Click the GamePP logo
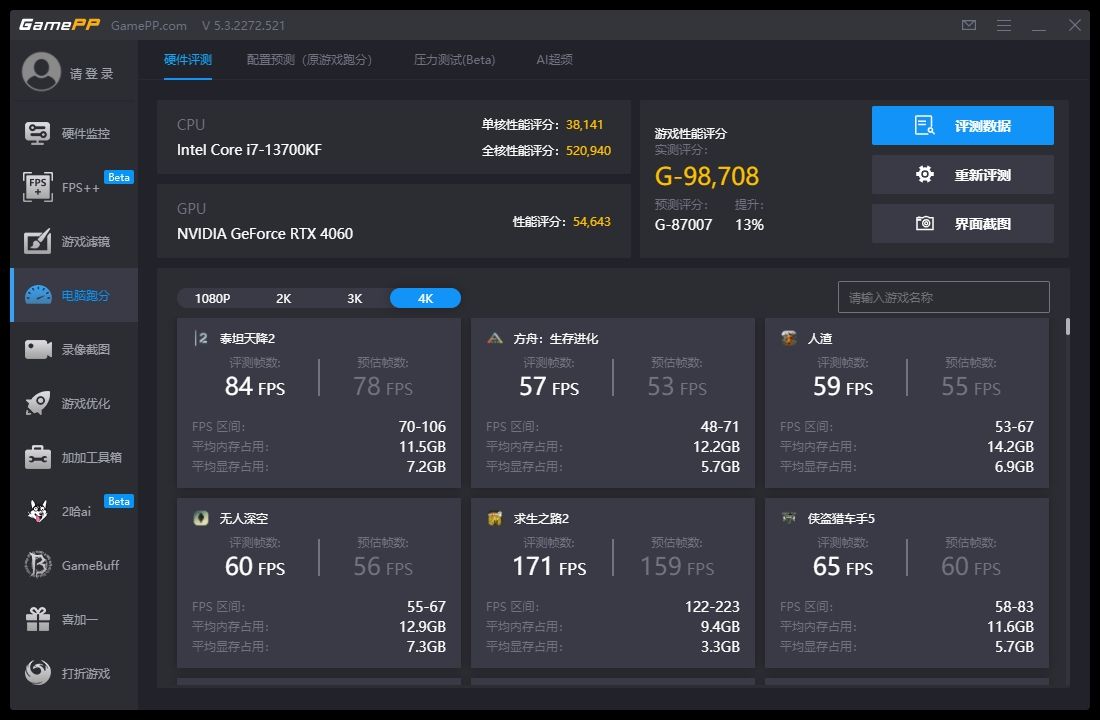 click(x=59, y=25)
